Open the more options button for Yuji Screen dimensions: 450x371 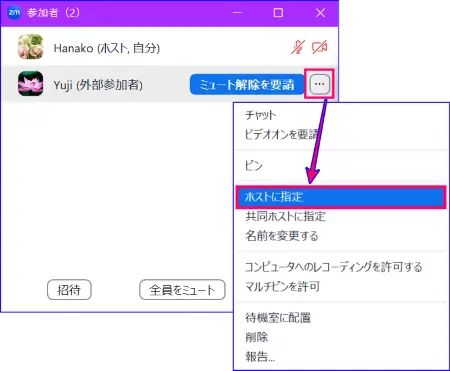(x=320, y=84)
